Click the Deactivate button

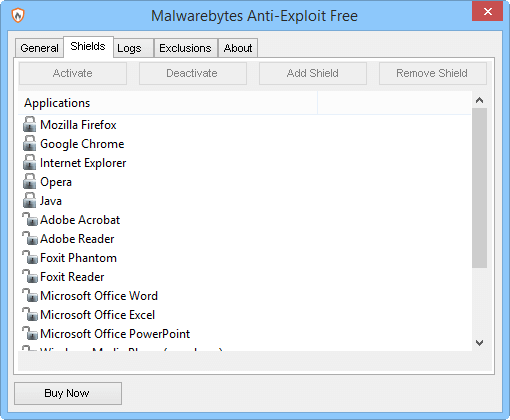(193, 73)
